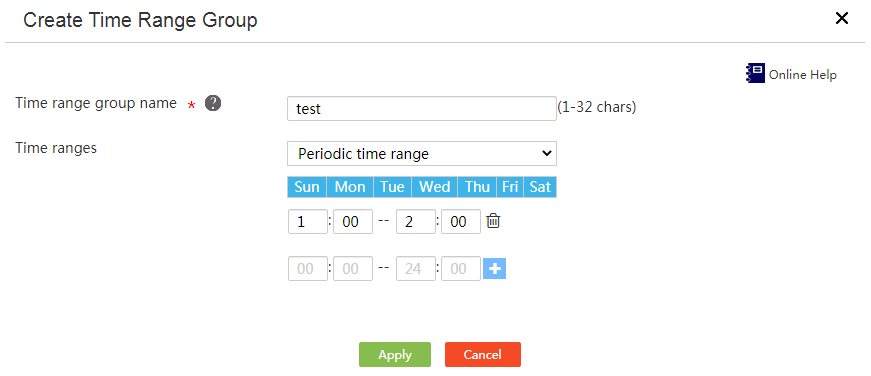This screenshot has height=376, width=871.
Task: Toggle Thu day selection
Action: pyautogui.click(x=477, y=187)
